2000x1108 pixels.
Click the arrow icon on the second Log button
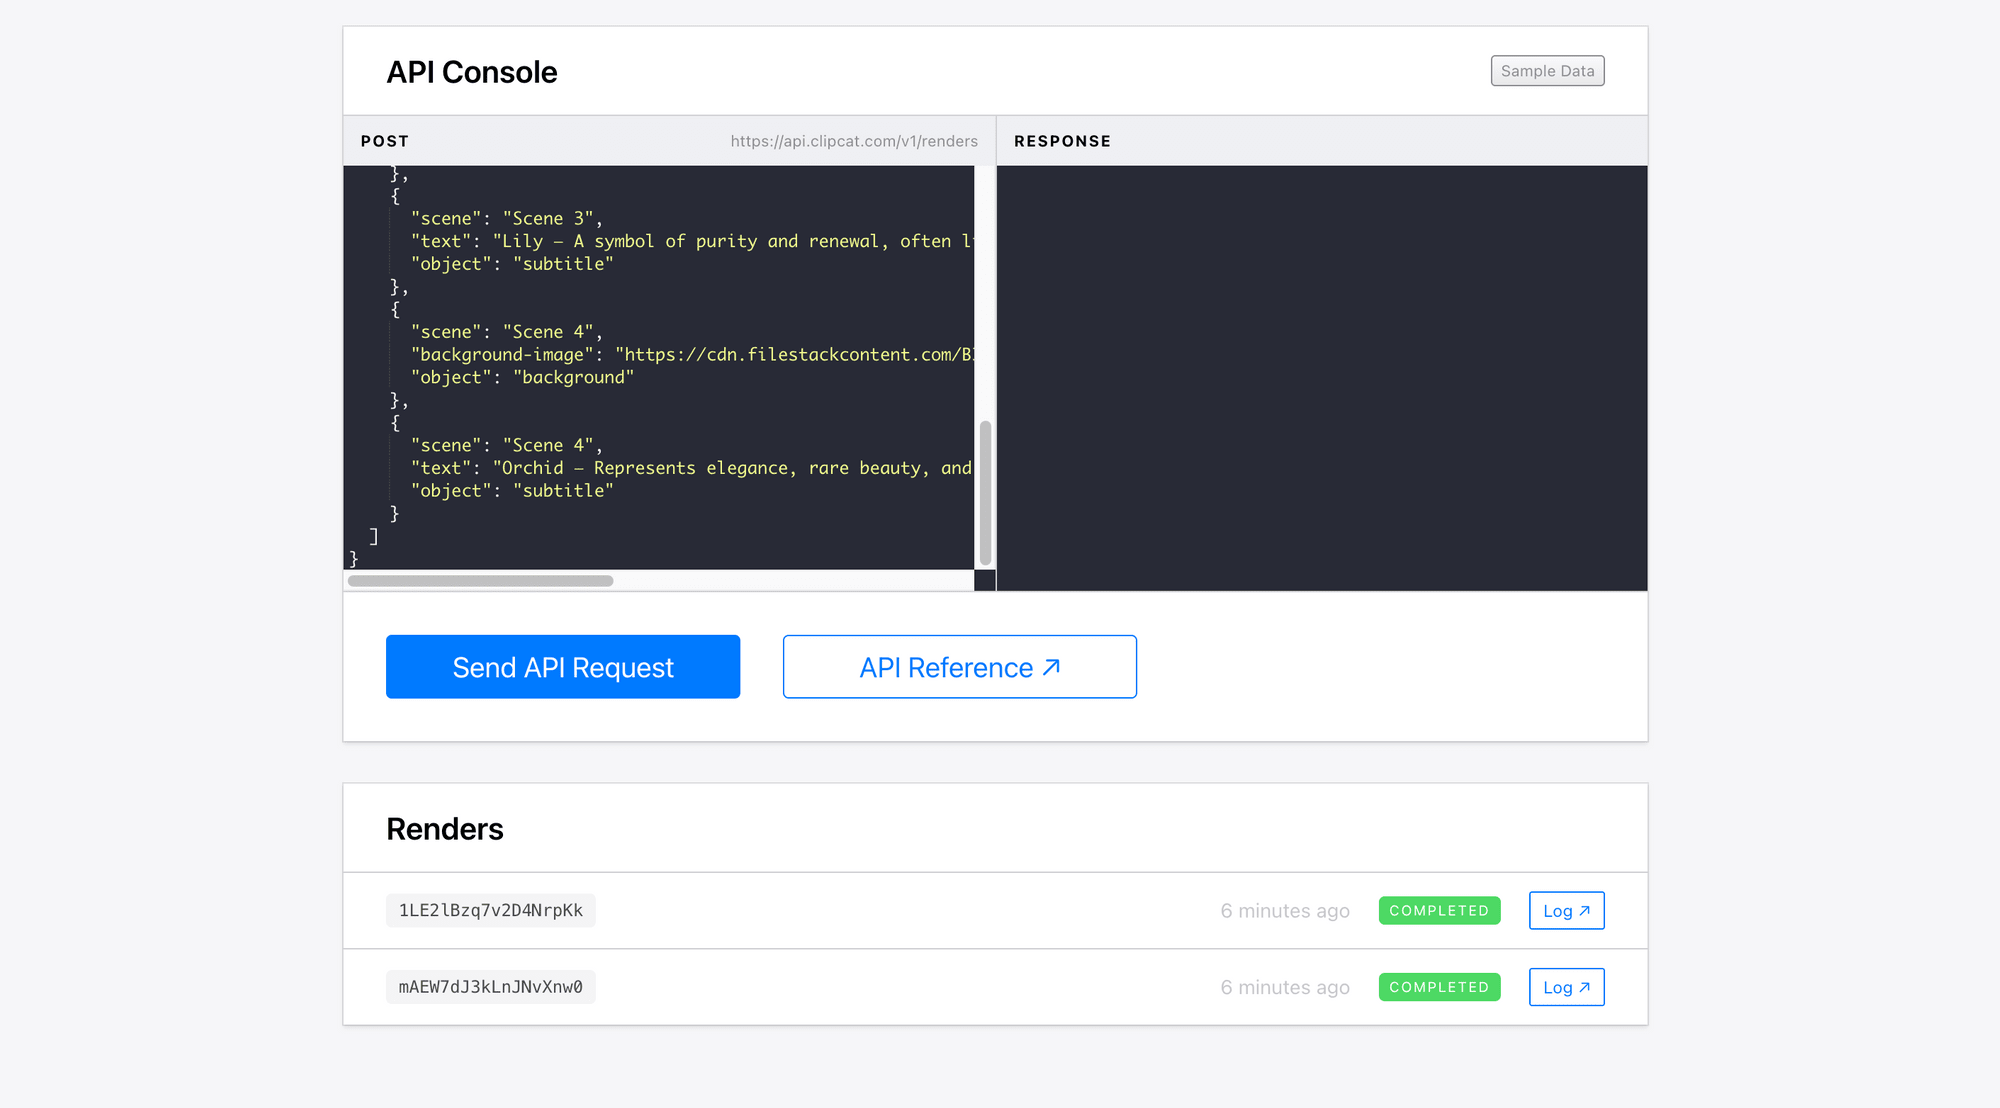pos(1584,987)
